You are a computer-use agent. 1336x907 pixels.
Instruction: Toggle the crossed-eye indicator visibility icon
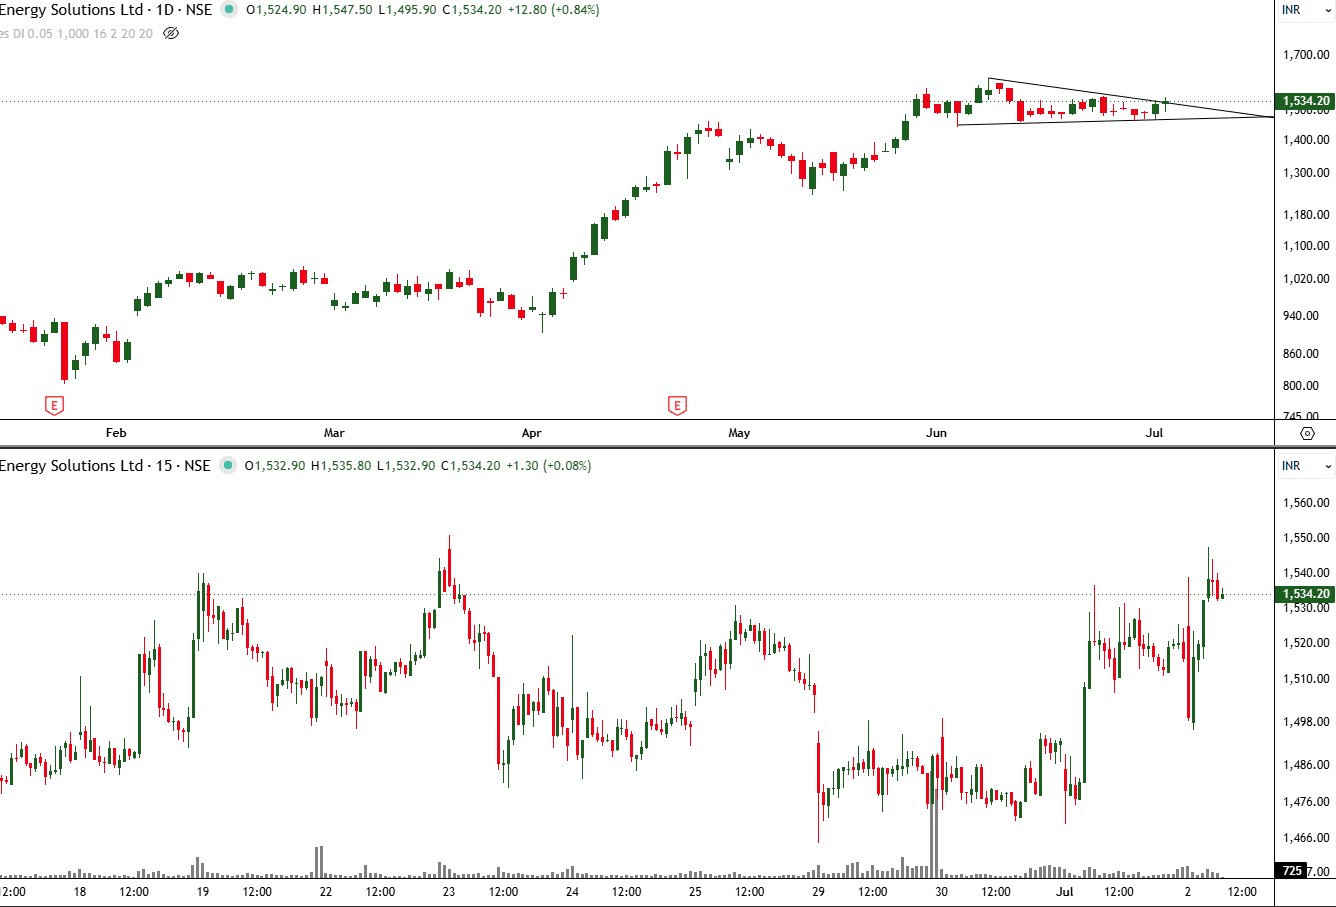[x=171, y=33]
